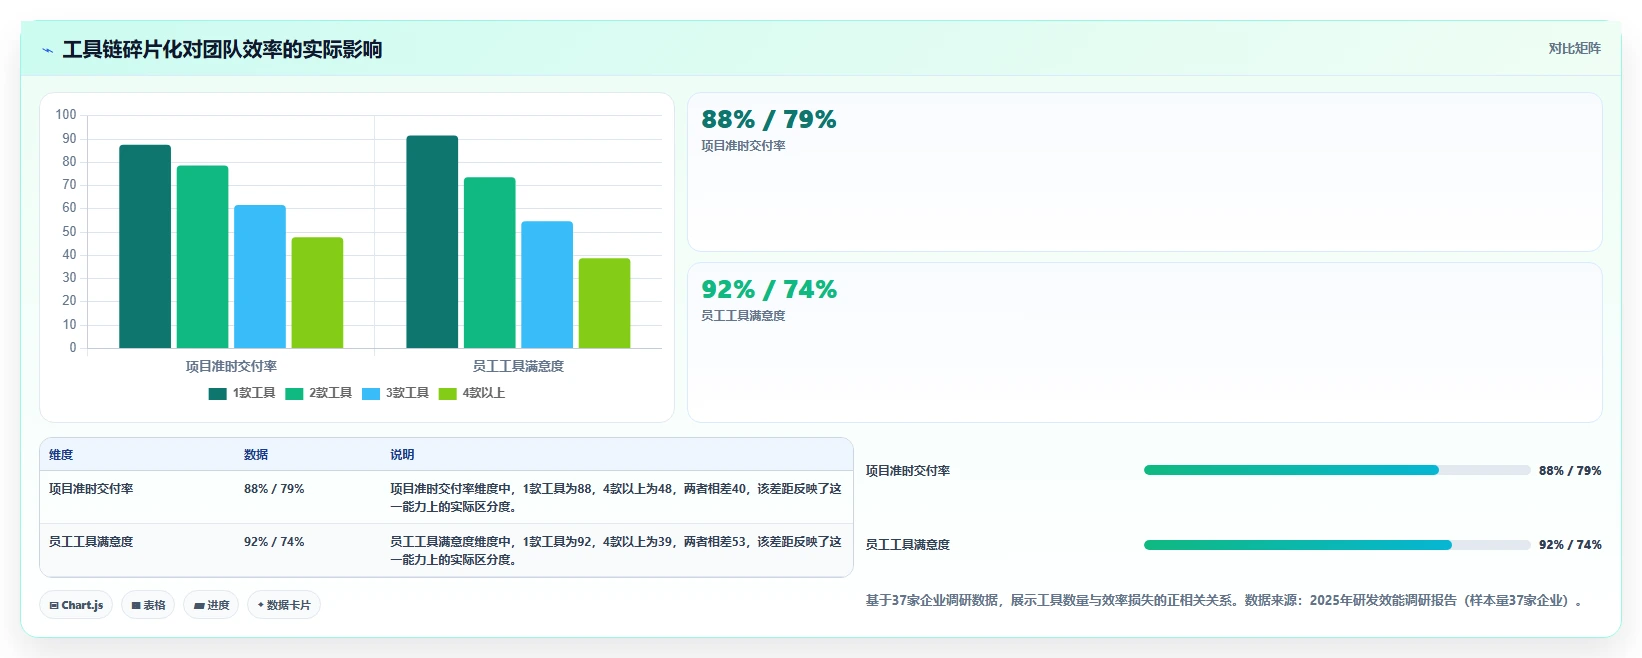Toggle the 2款工具 legend entry
Screen dimensions: 1642x658
[x=319, y=393]
